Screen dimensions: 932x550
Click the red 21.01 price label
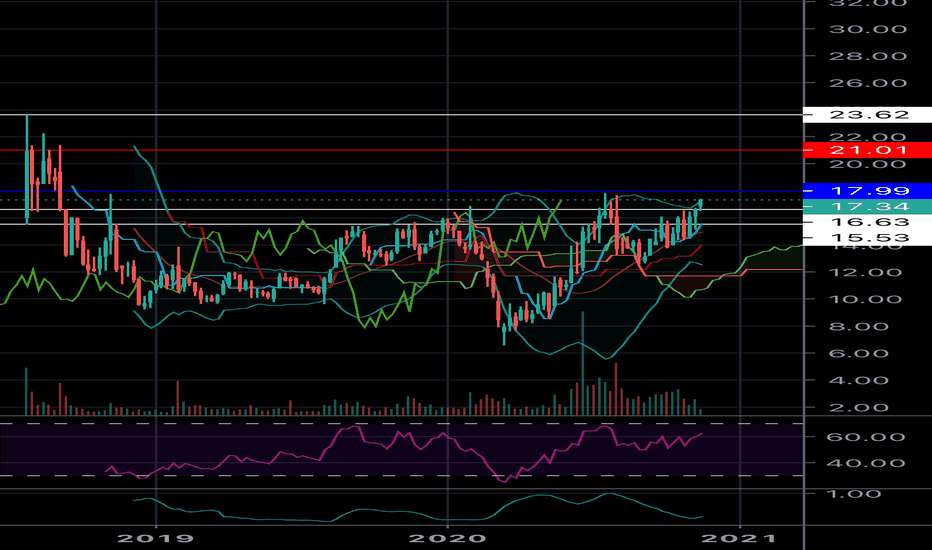coord(867,150)
